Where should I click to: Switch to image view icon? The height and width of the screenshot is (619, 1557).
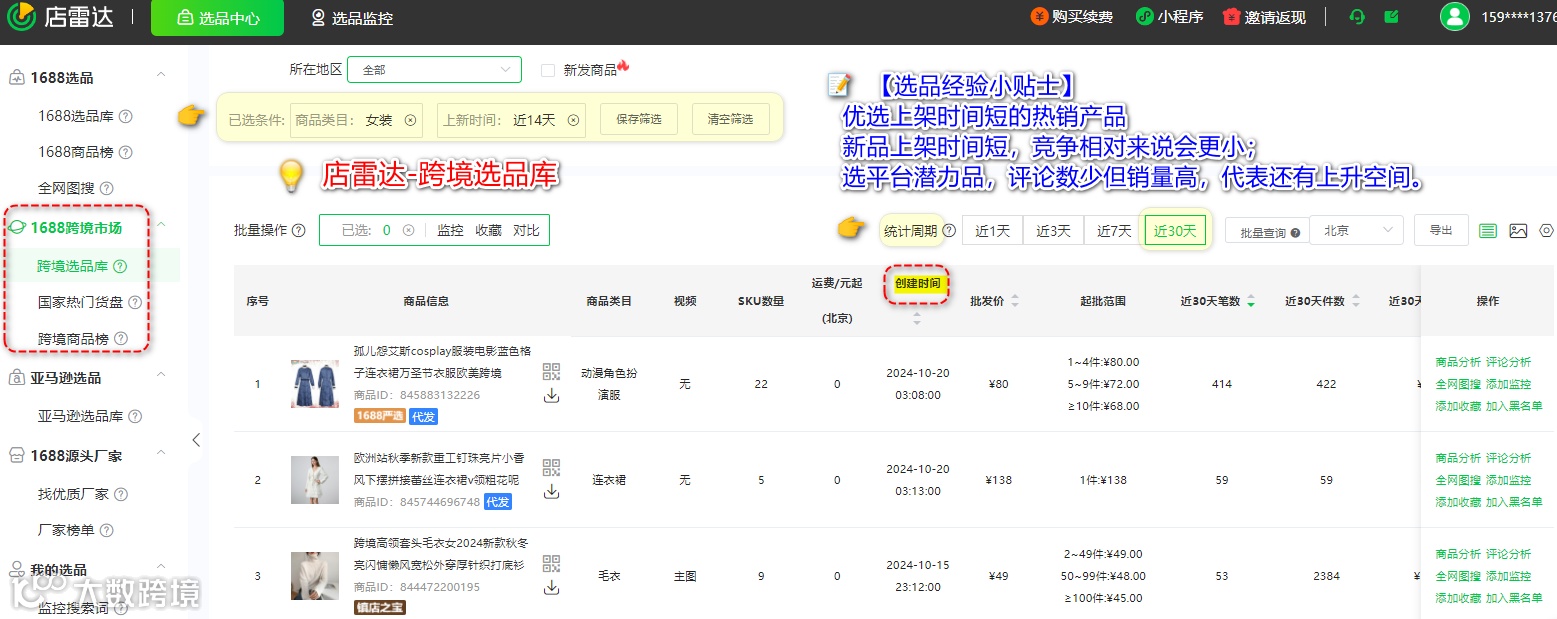(x=1518, y=230)
